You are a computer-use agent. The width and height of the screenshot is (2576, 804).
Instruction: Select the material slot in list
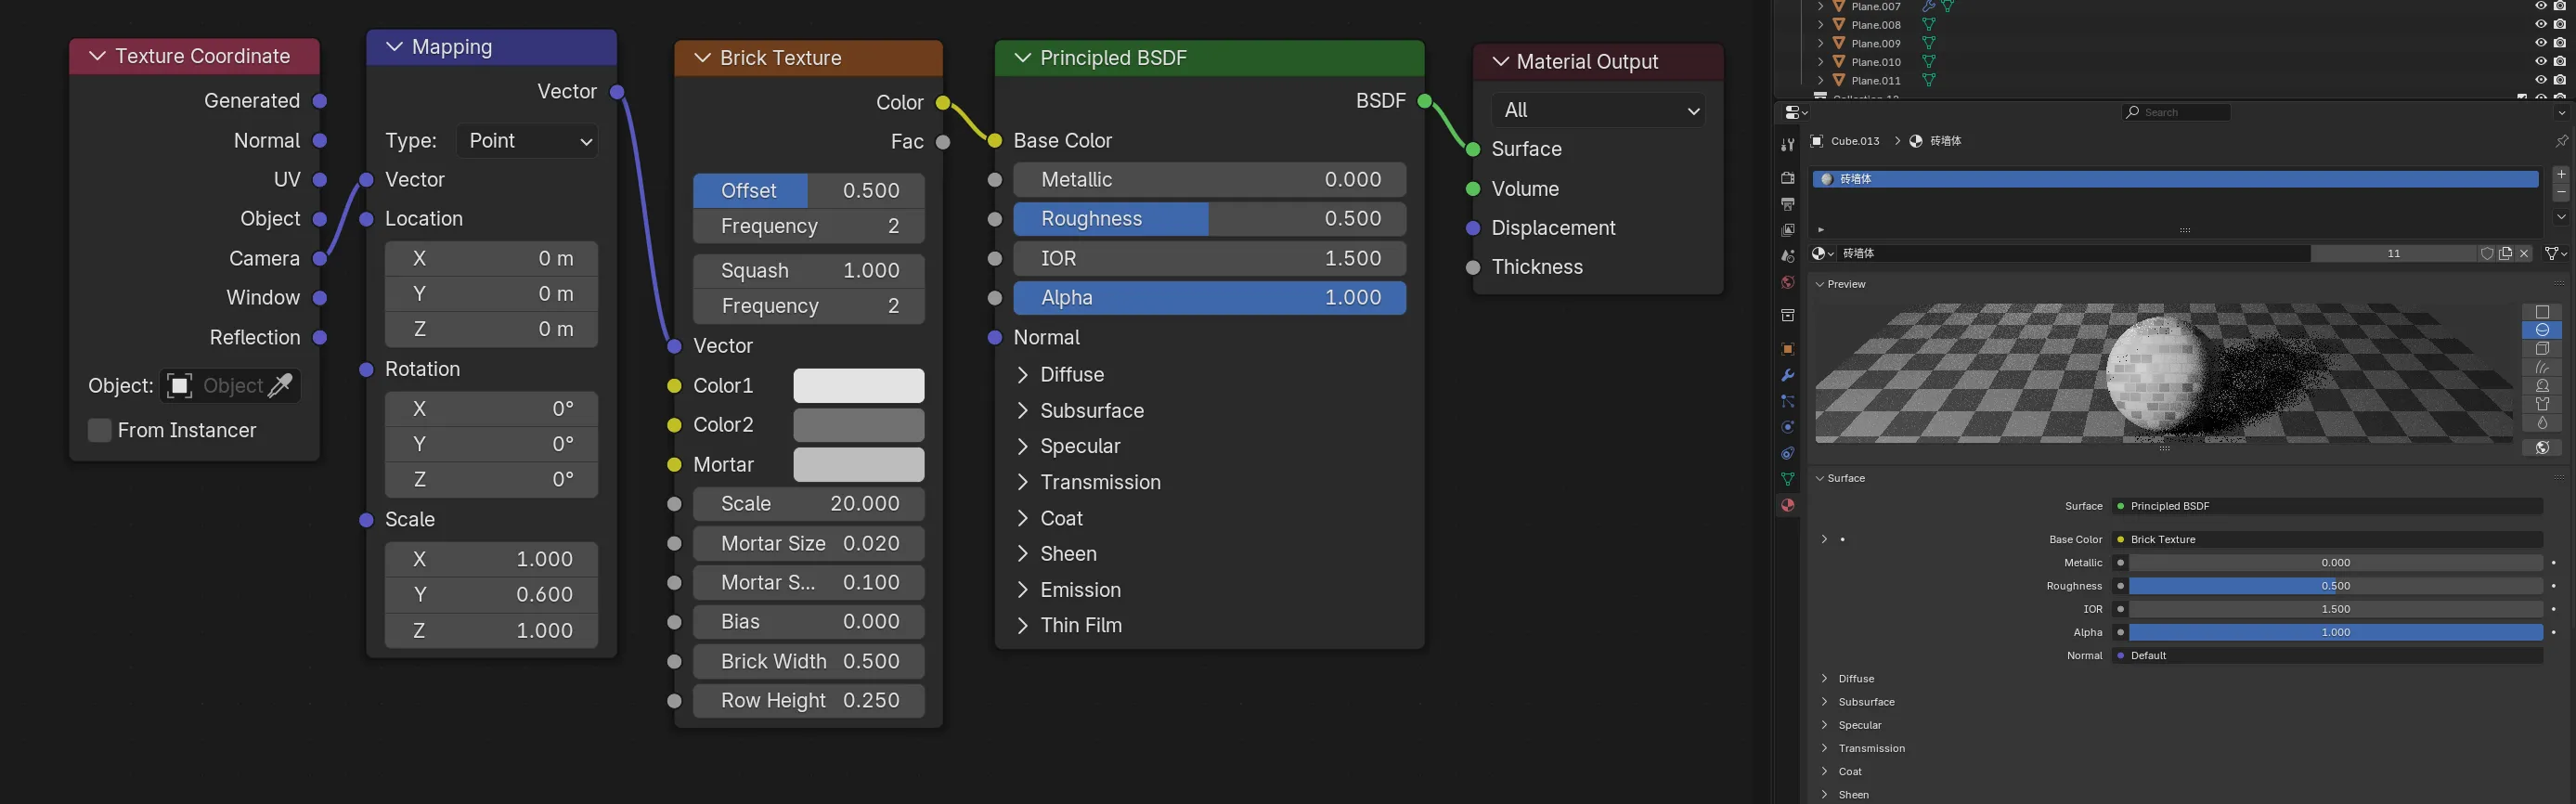point(2175,179)
